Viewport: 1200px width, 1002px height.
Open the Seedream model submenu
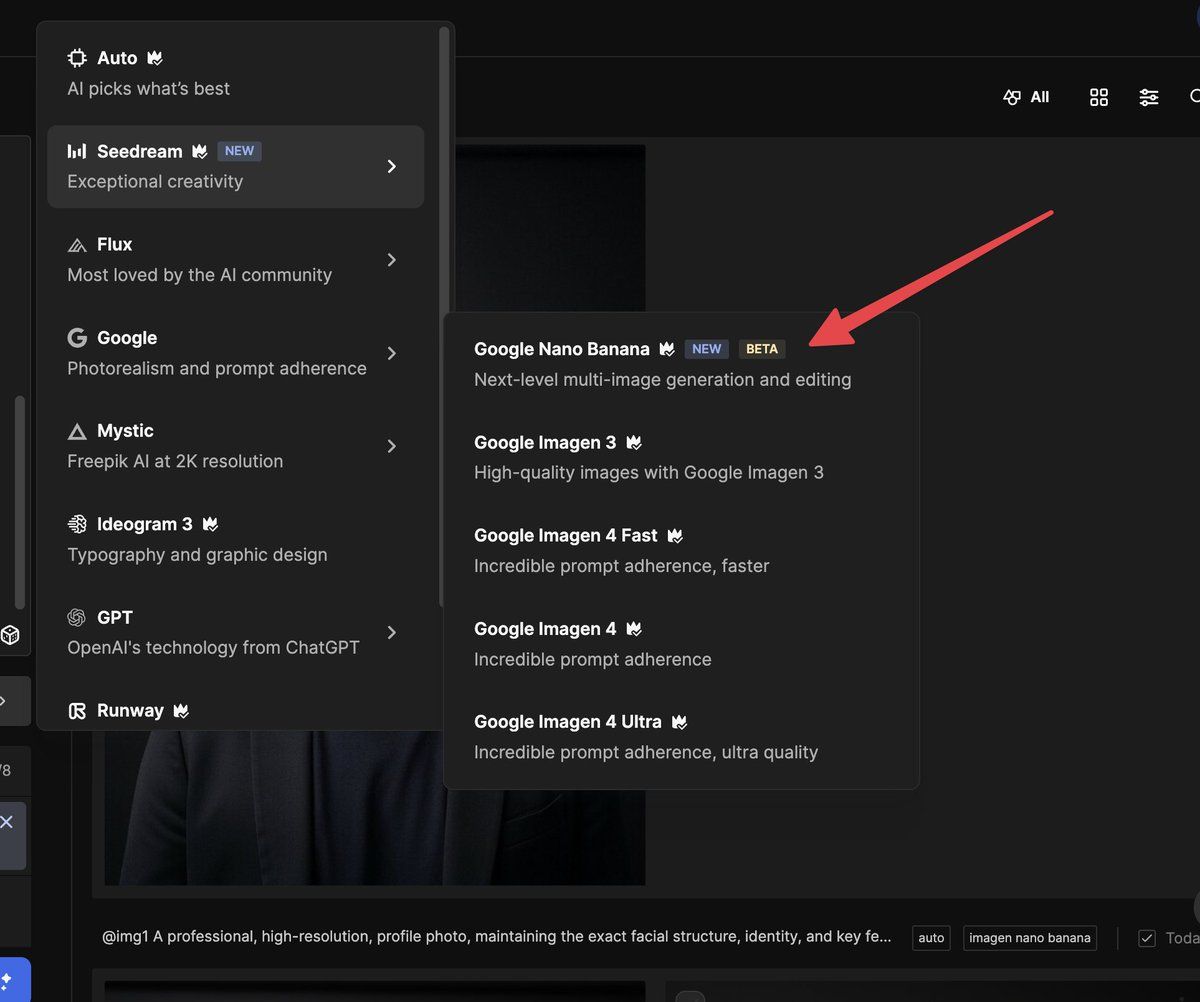click(236, 166)
